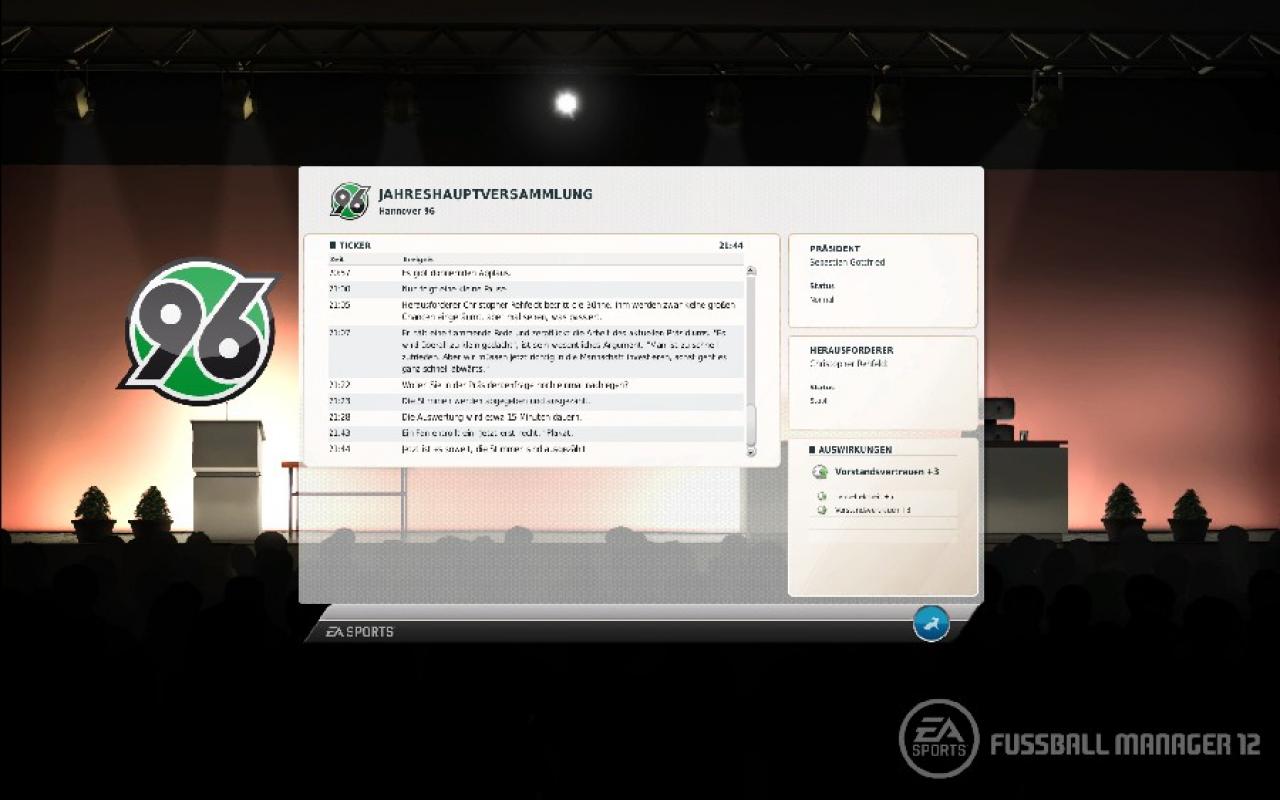Click the 21:44 clock in ticker header
Screen dimensions: 1280x800
coord(731,245)
